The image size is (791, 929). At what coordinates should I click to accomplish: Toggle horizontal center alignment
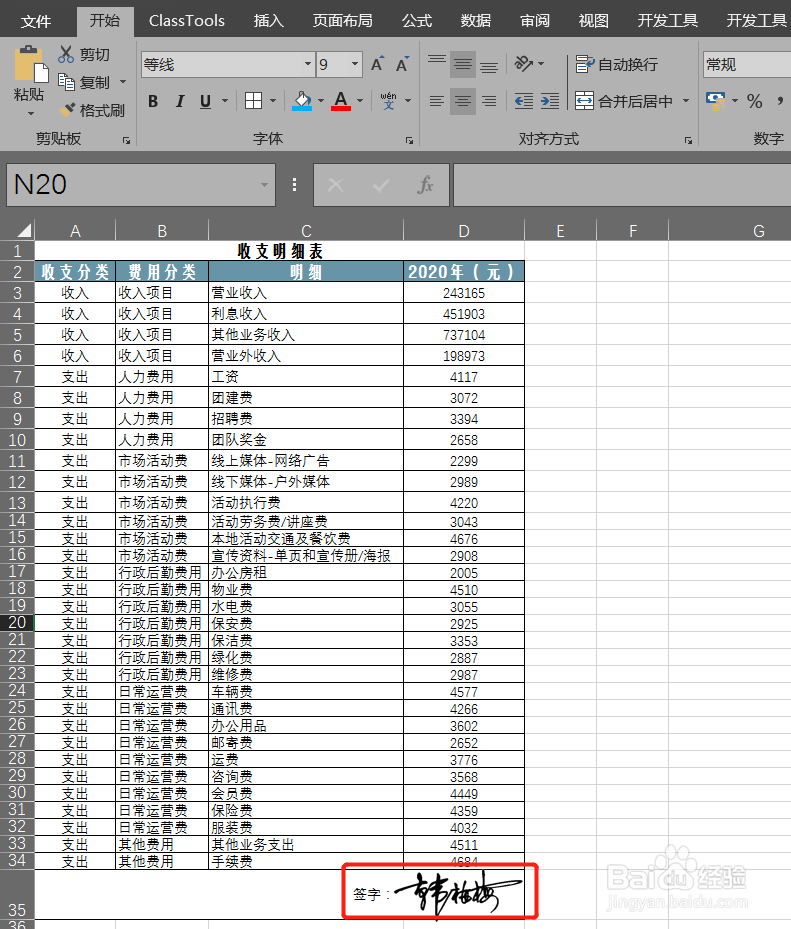pos(463,101)
